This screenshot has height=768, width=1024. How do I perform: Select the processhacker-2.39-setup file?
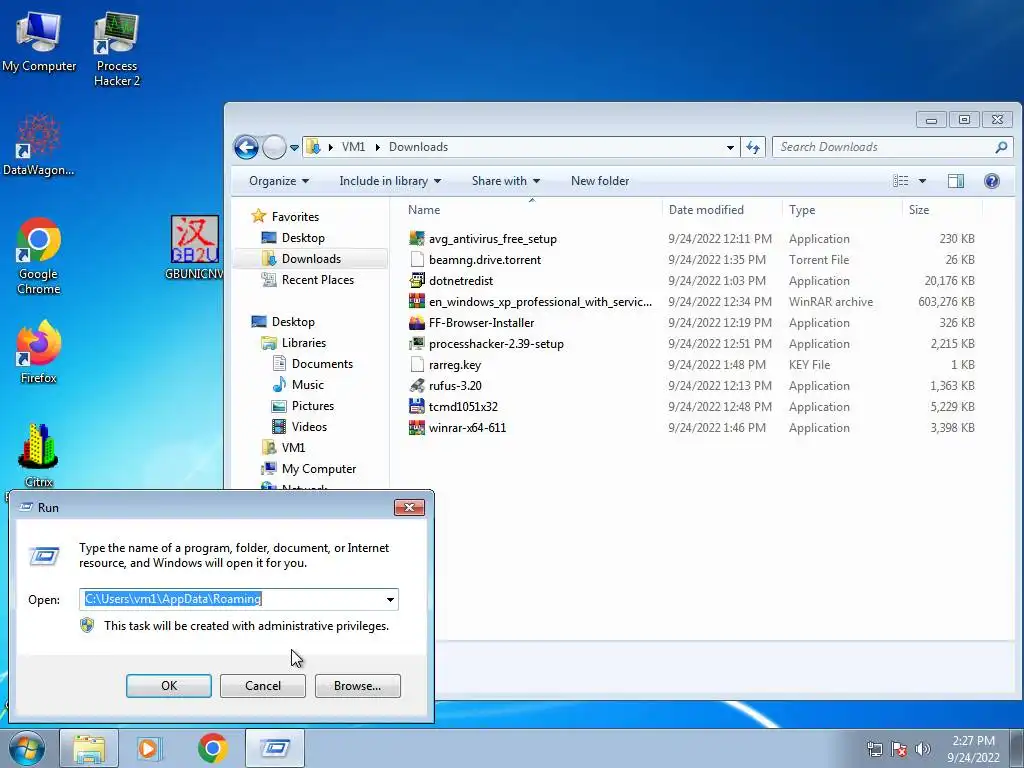pos(496,344)
